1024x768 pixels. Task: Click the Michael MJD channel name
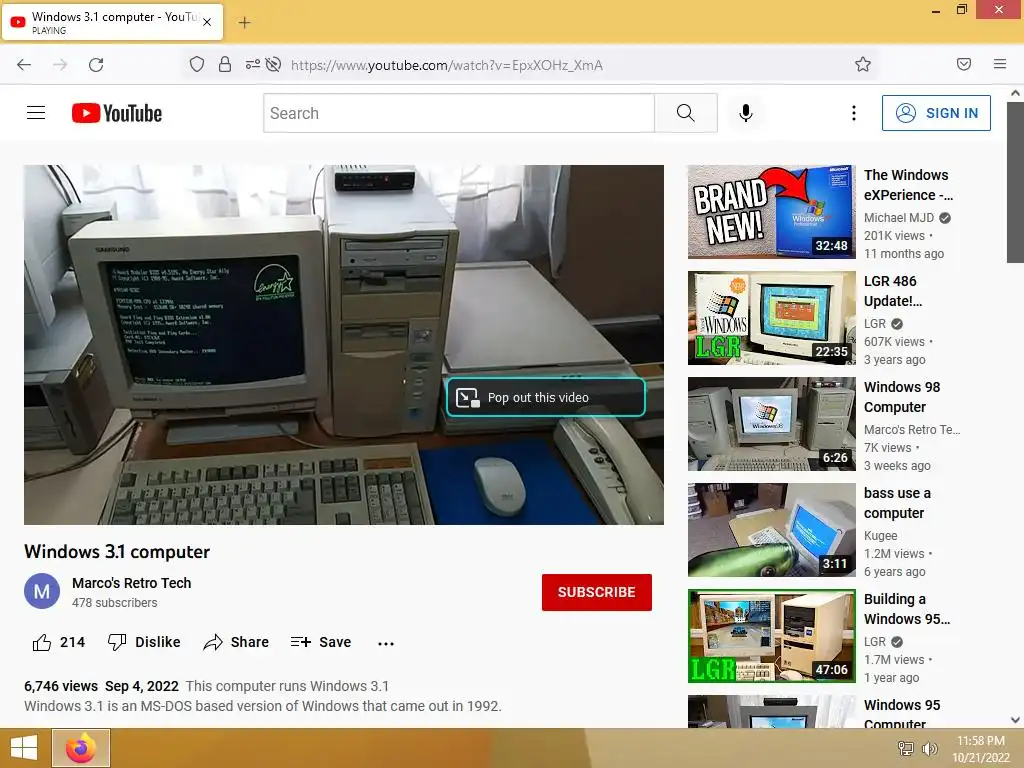click(x=899, y=217)
